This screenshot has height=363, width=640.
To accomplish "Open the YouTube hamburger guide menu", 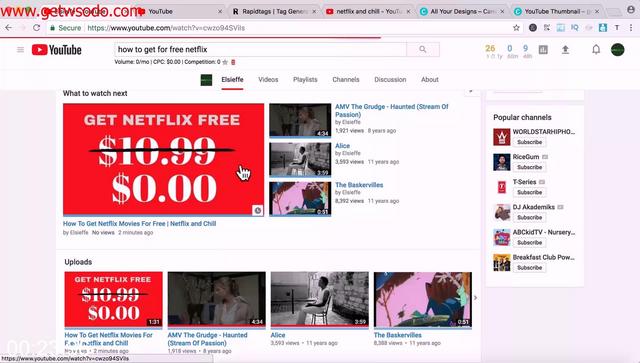I will (x=20, y=50).
